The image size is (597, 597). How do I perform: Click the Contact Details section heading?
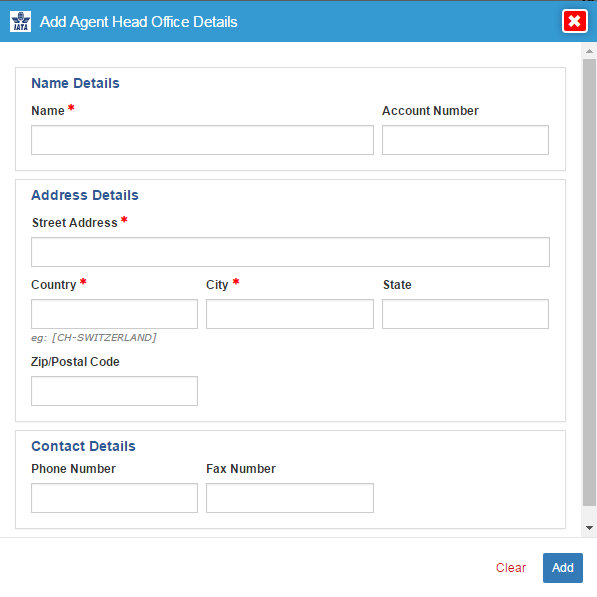pos(83,446)
